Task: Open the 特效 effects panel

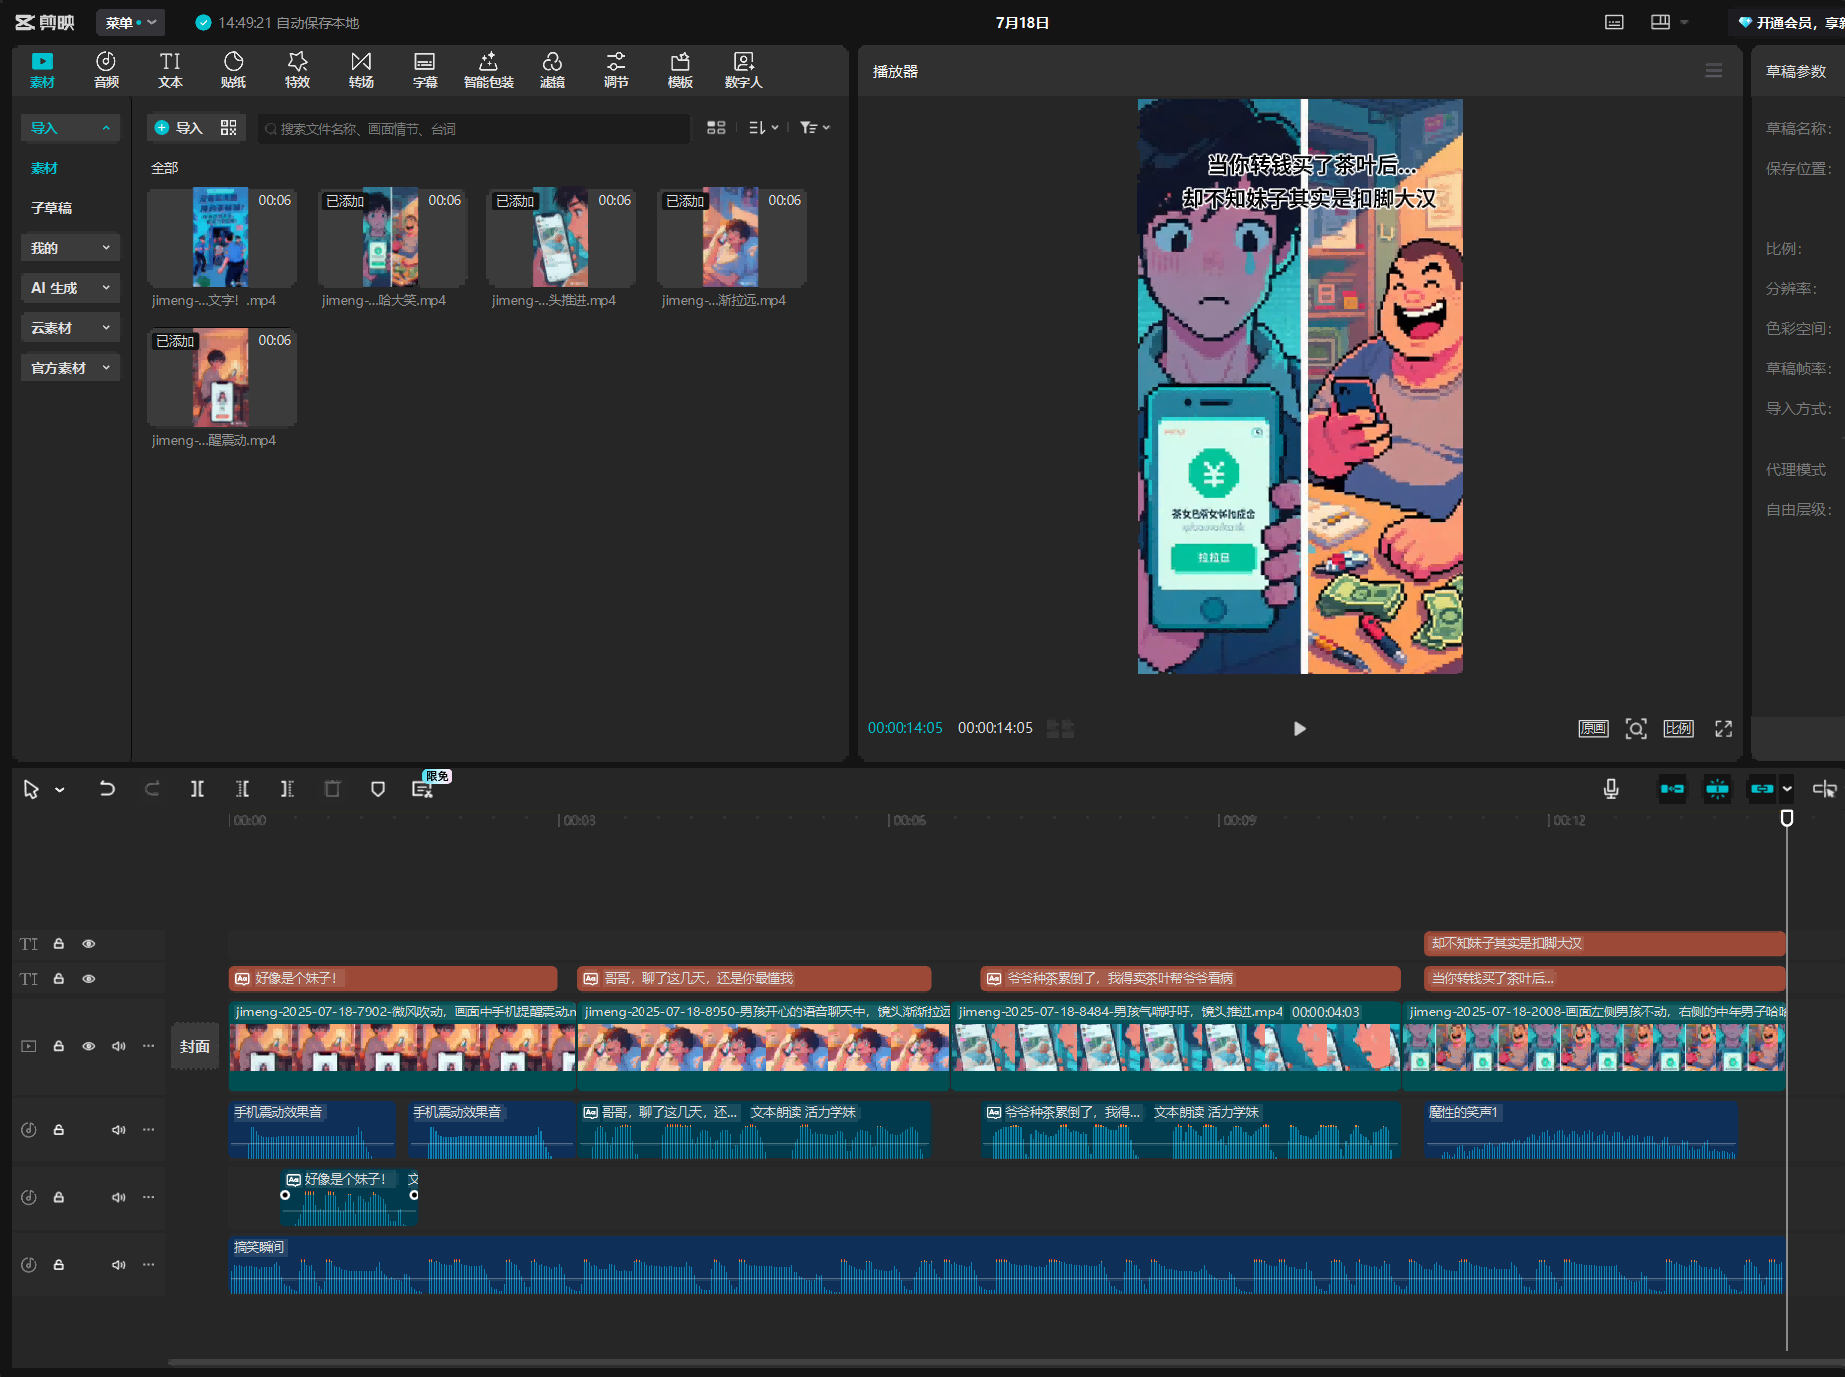Action: (x=297, y=70)
